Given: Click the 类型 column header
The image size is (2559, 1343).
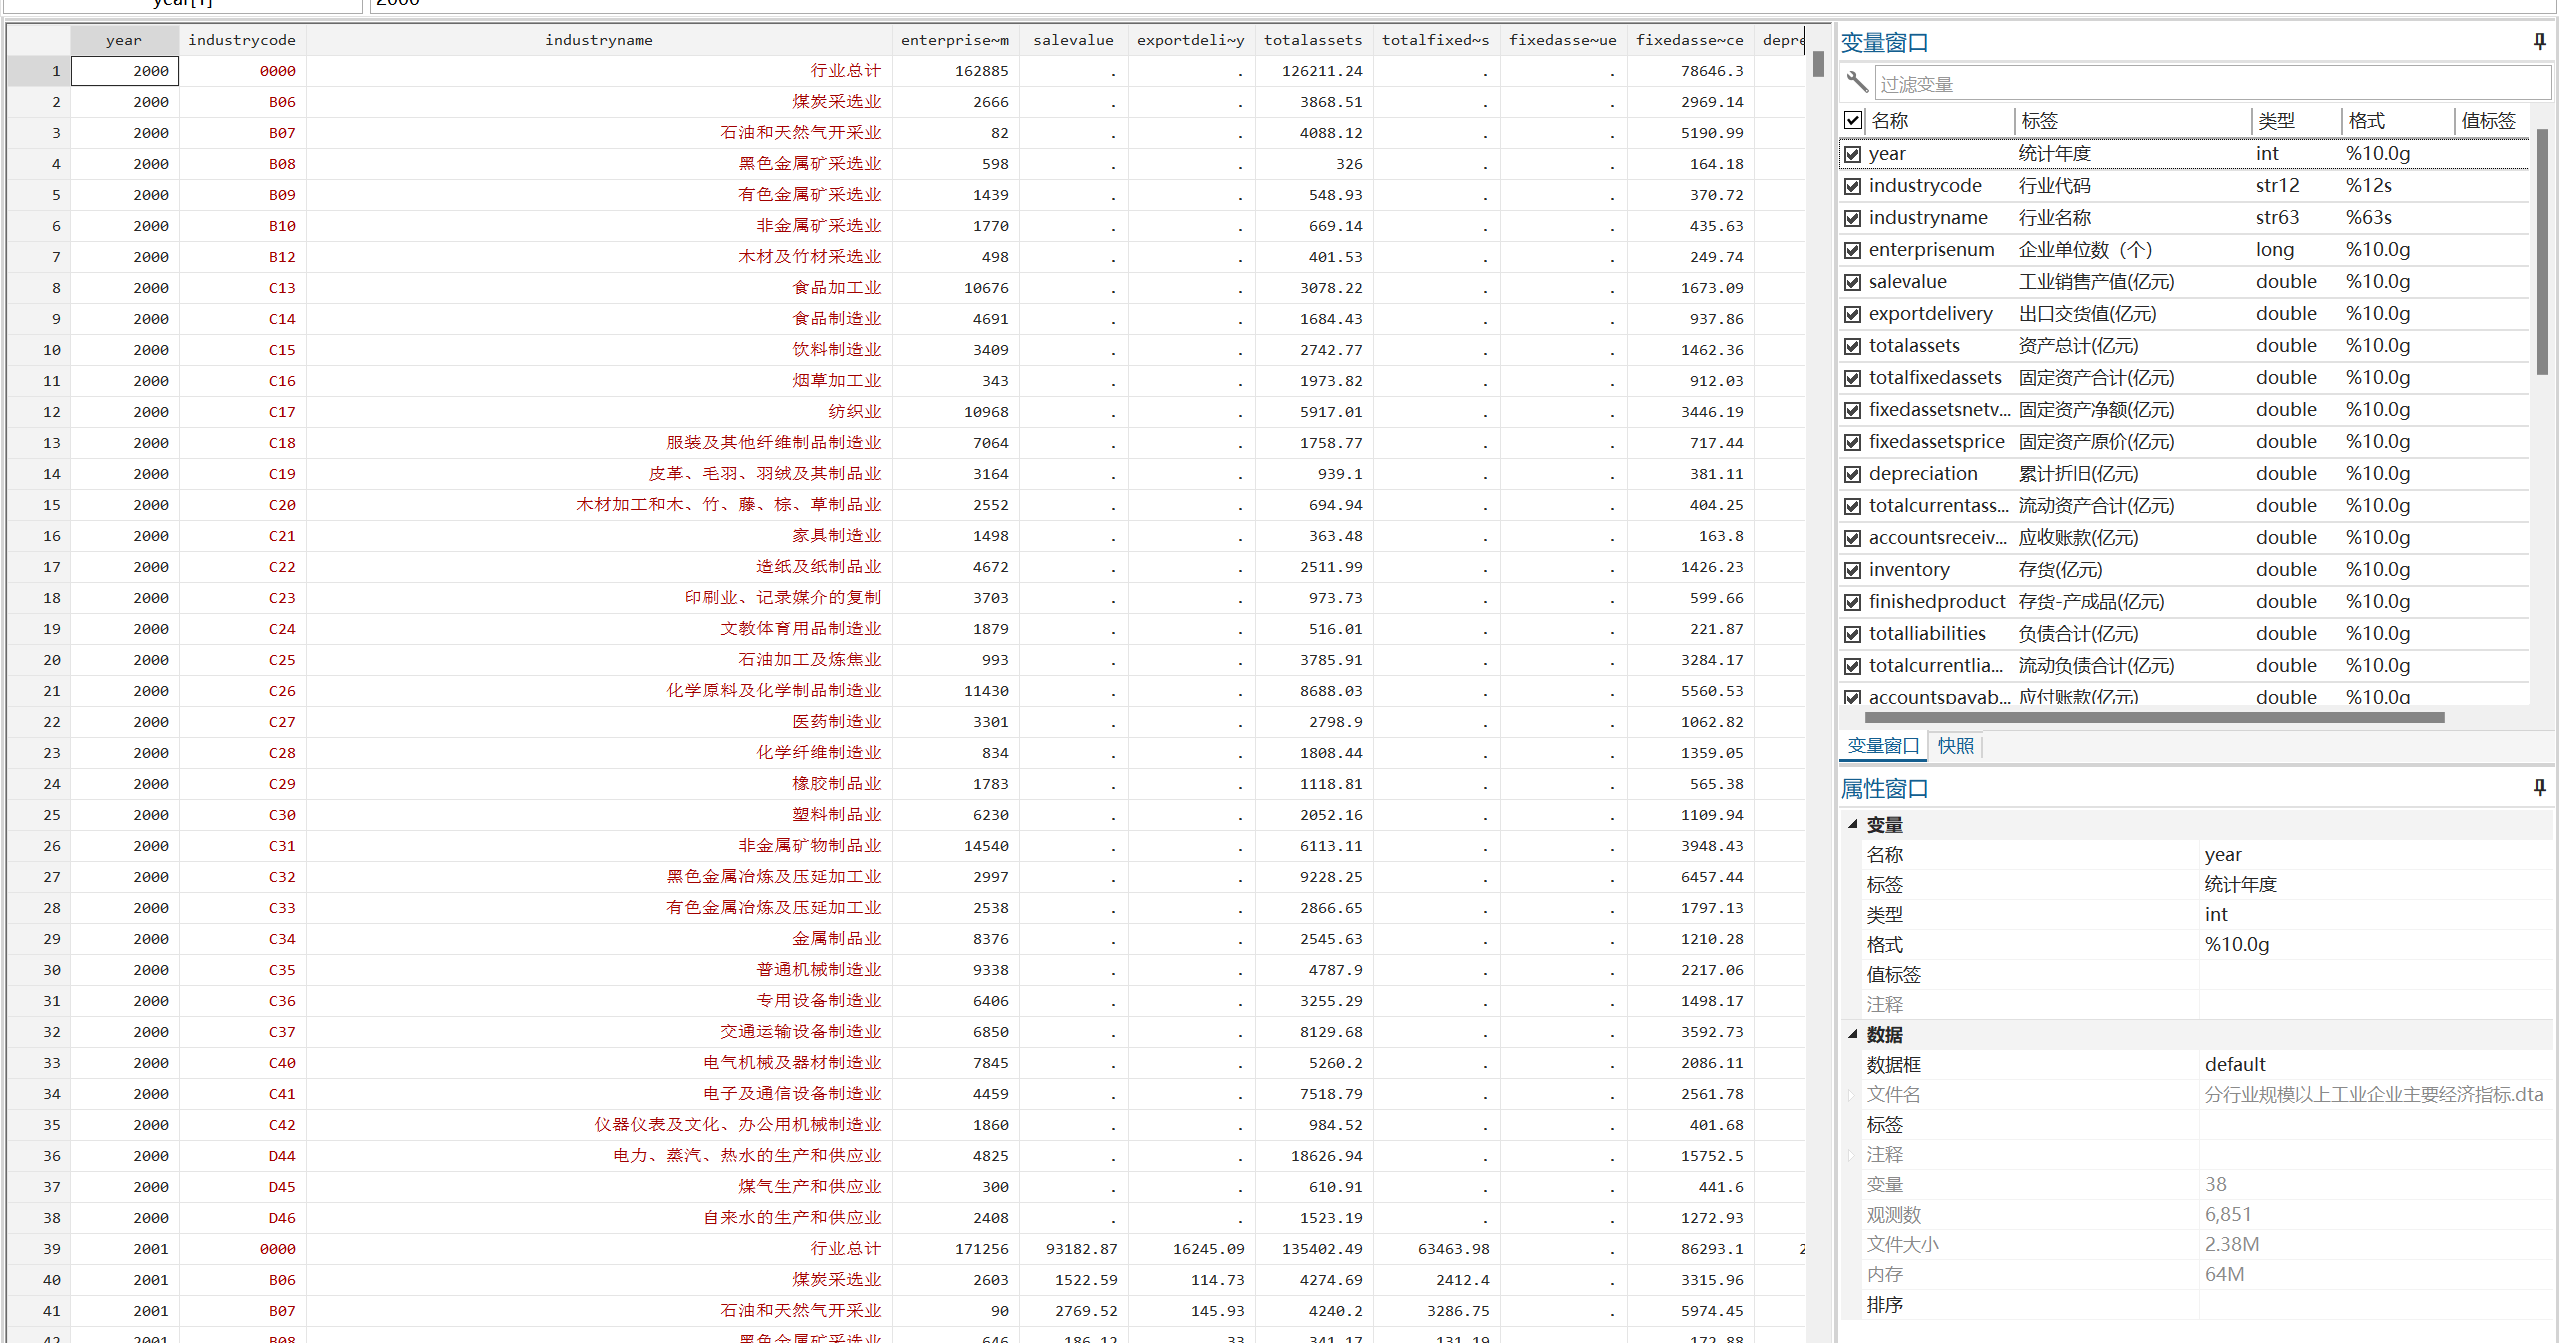Looking at the screenshot, I should 2276,121.
